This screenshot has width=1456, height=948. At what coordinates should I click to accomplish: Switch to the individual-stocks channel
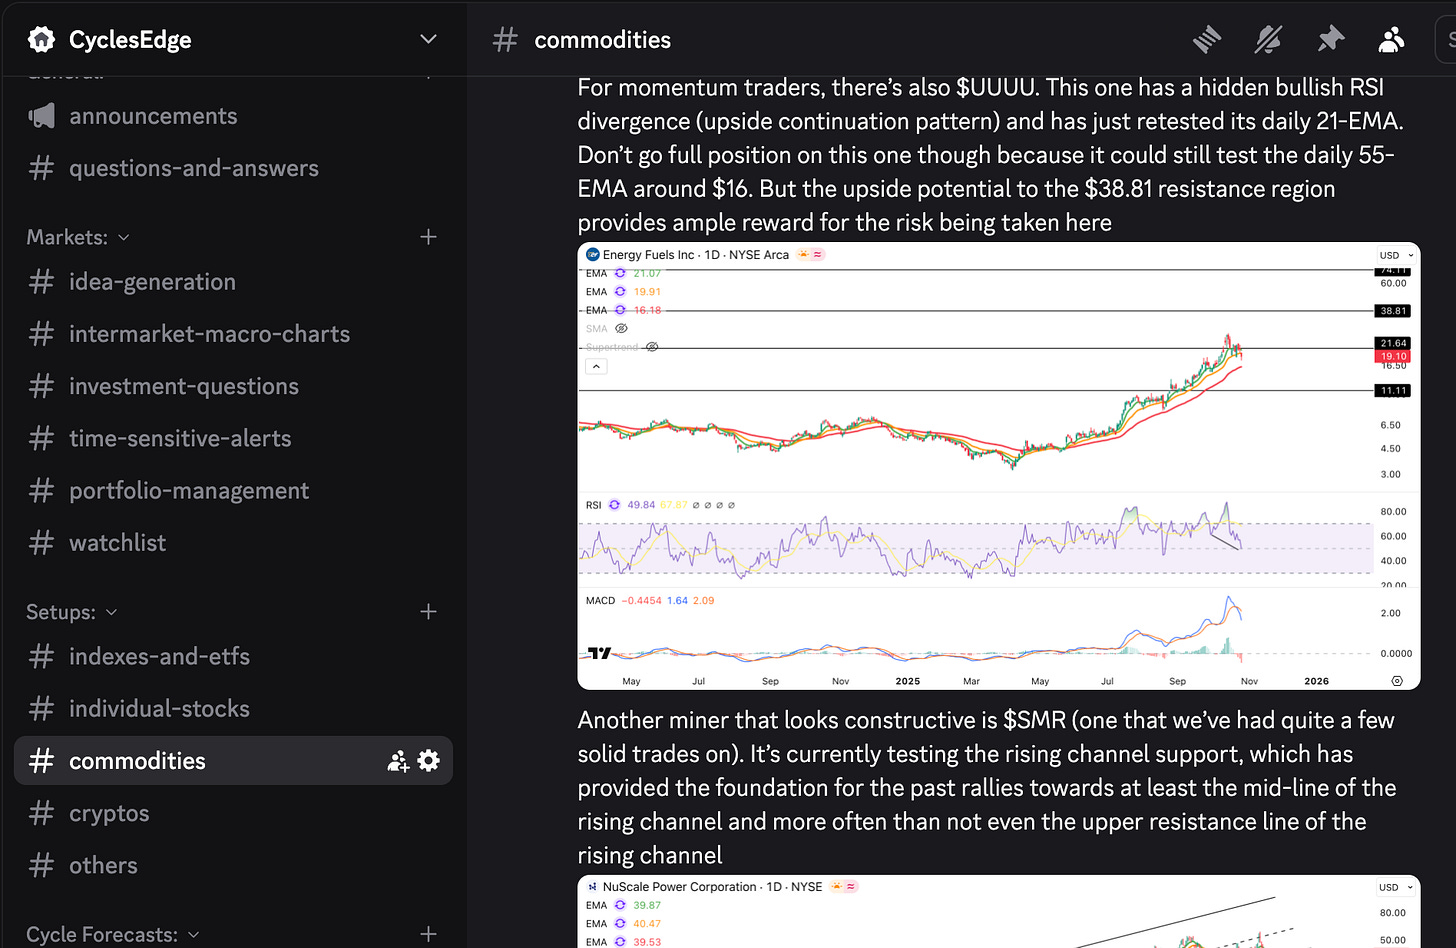coord(233,708)
